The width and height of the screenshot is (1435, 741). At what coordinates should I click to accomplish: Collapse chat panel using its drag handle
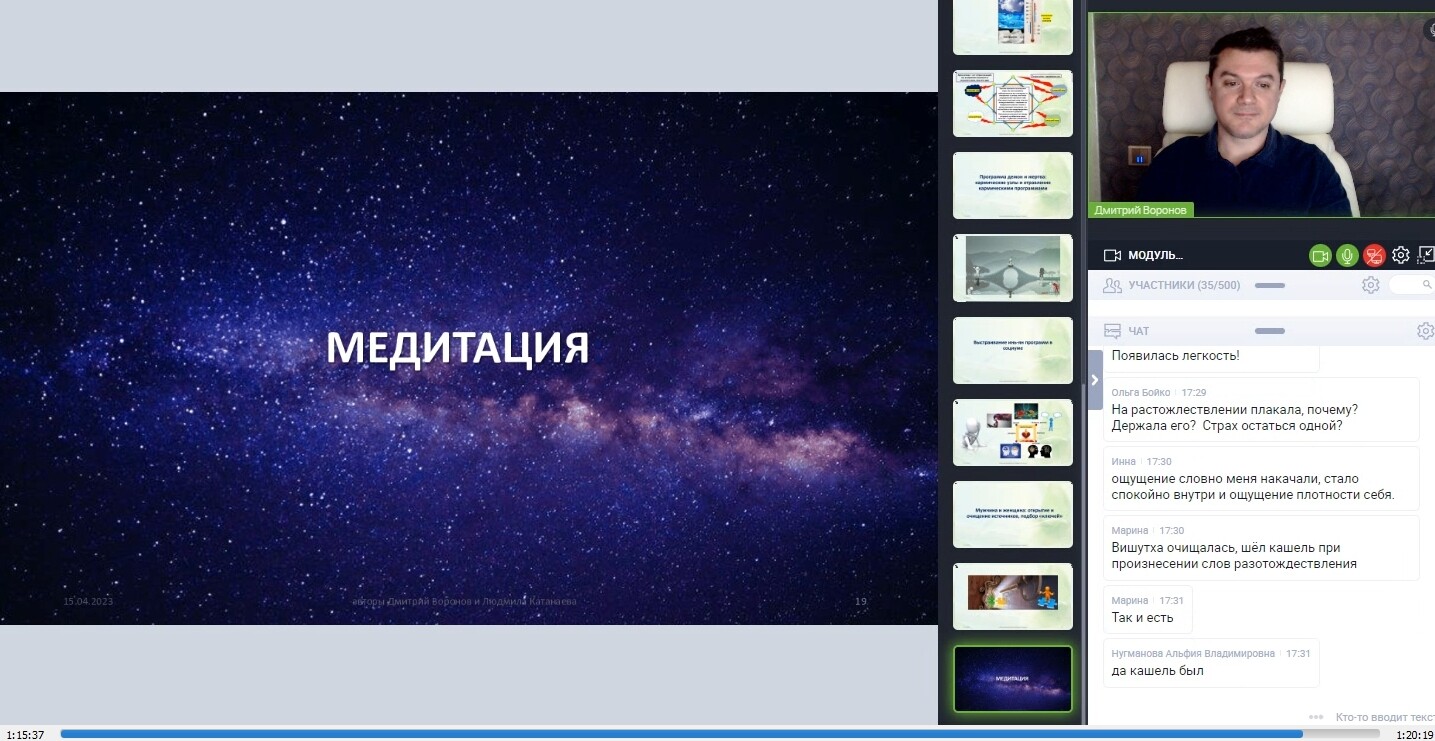point(1269,331)
